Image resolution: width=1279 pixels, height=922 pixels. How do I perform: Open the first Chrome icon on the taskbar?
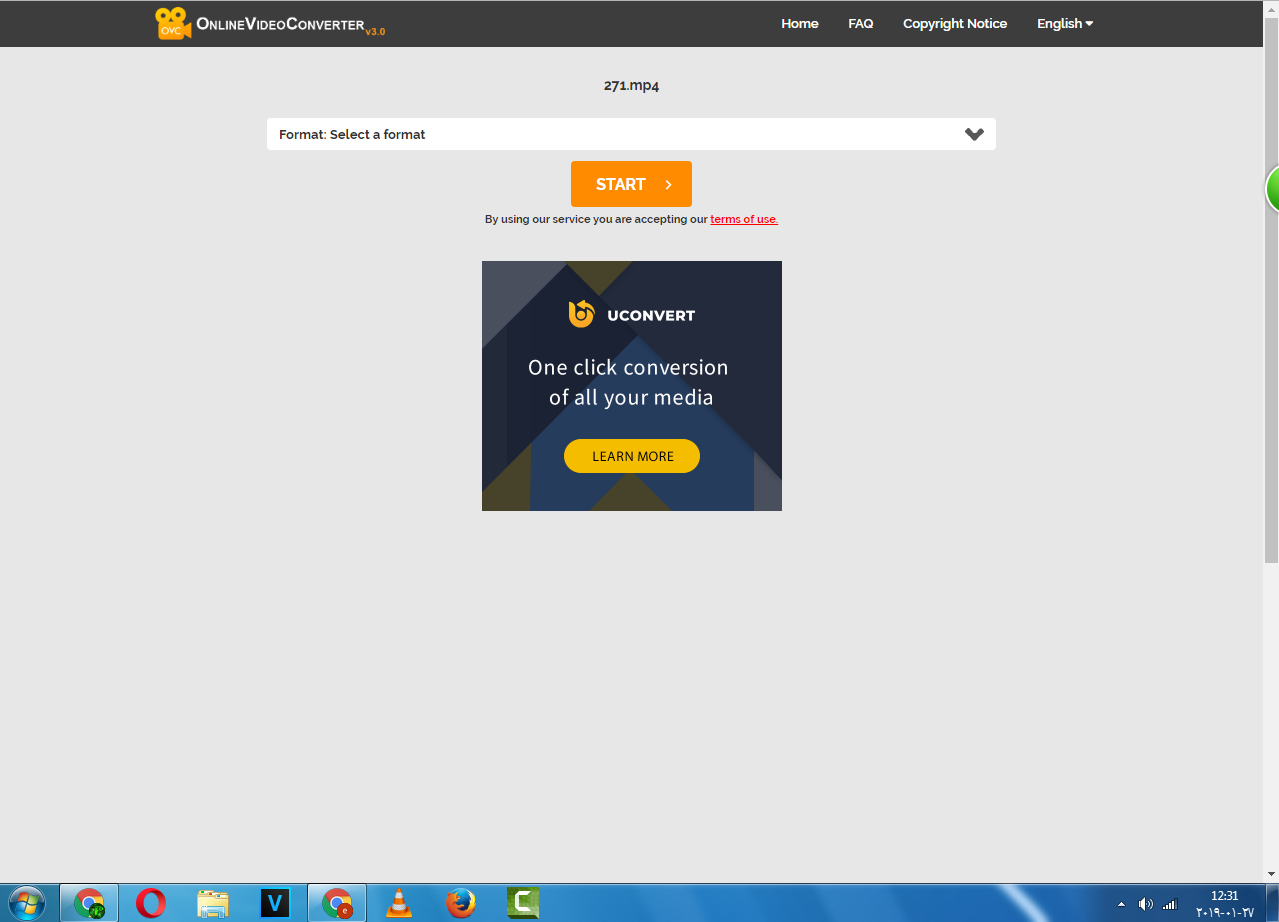[89, 903]
